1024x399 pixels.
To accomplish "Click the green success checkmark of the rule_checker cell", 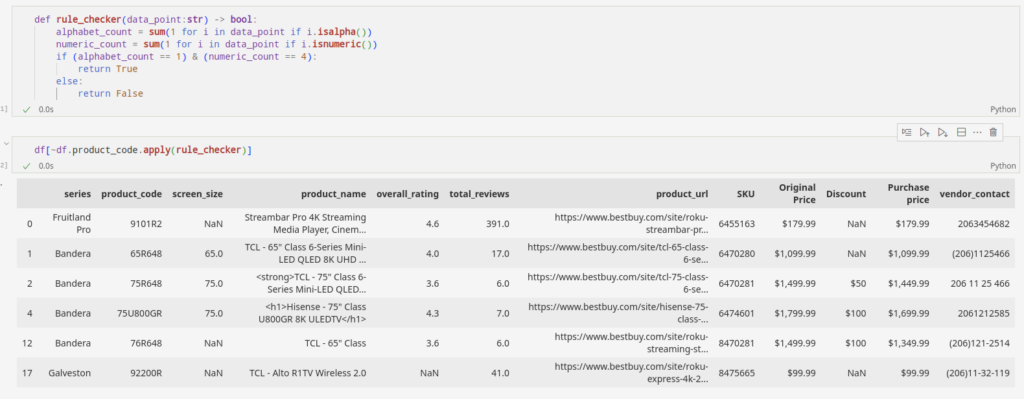I will click(x=27, y=110).
